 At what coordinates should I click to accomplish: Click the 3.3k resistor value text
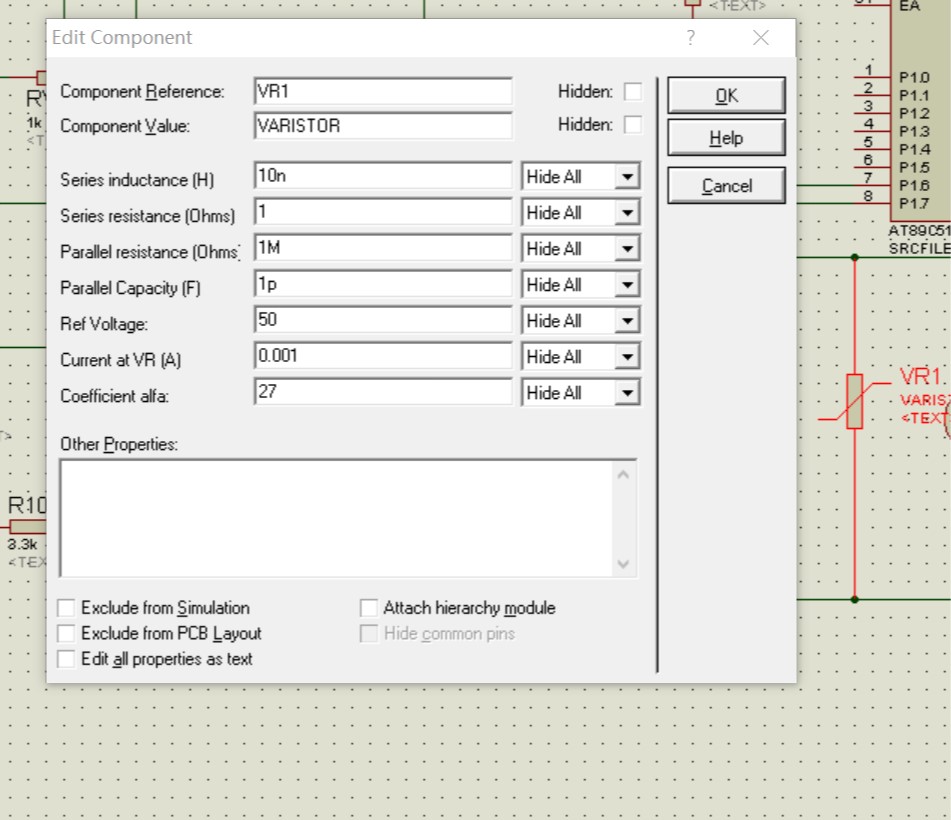point(22,544)
